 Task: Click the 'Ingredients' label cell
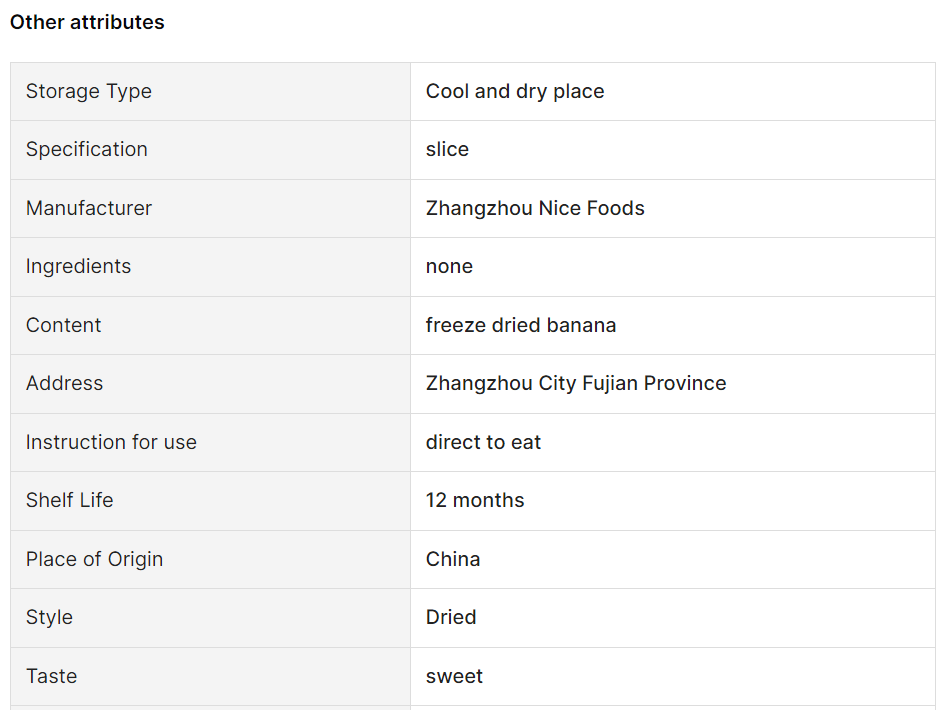[x=78, y=266]
